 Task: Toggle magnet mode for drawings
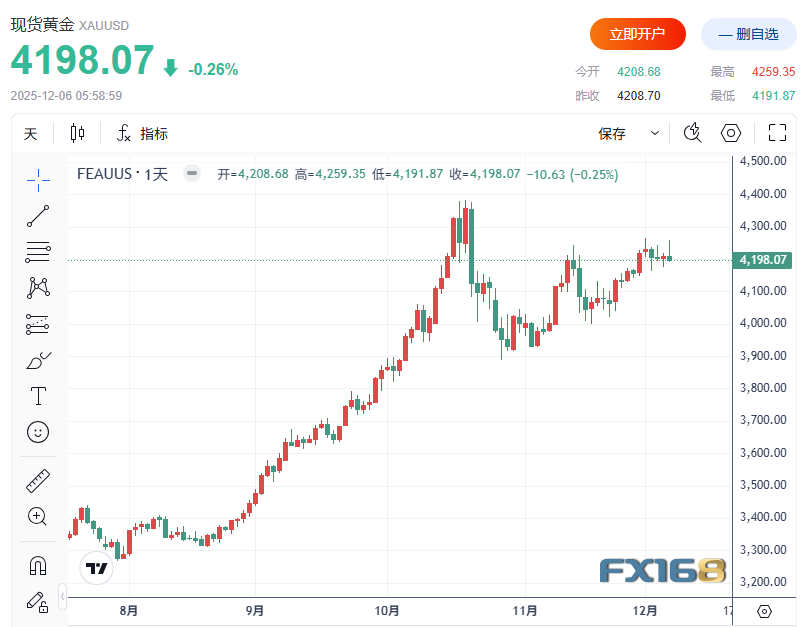click(x=38, y=565)
